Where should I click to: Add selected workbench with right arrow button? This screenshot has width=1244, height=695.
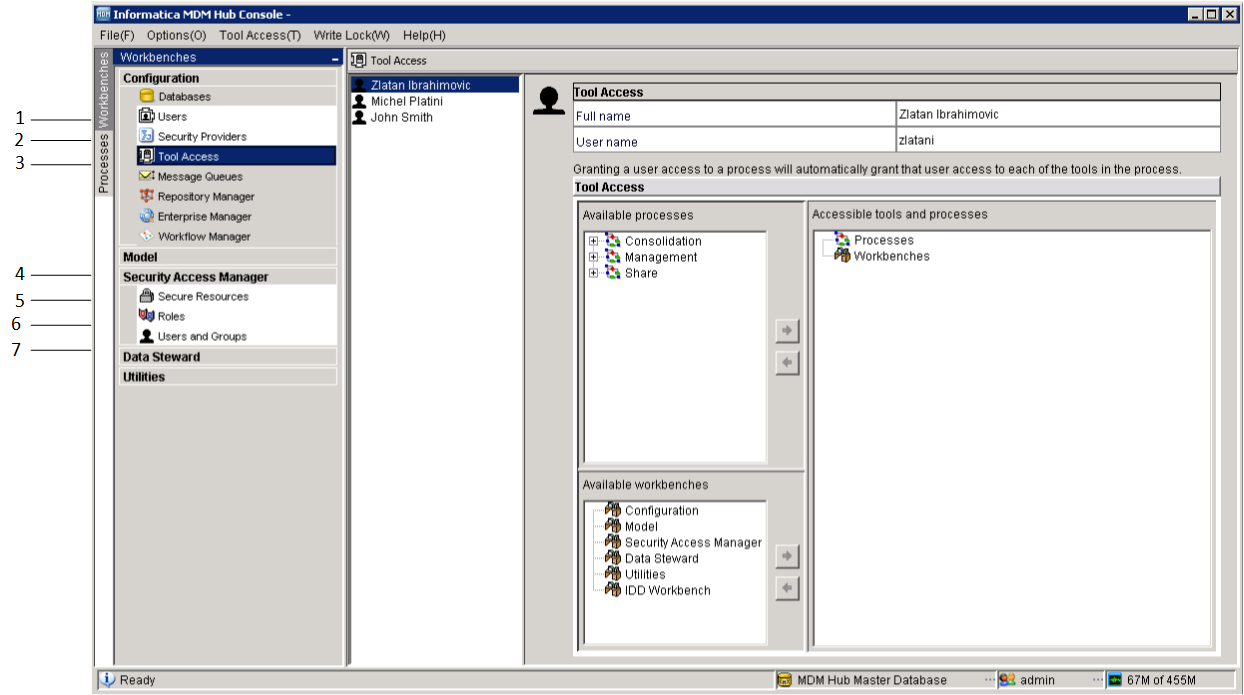[x=788, y=556]
